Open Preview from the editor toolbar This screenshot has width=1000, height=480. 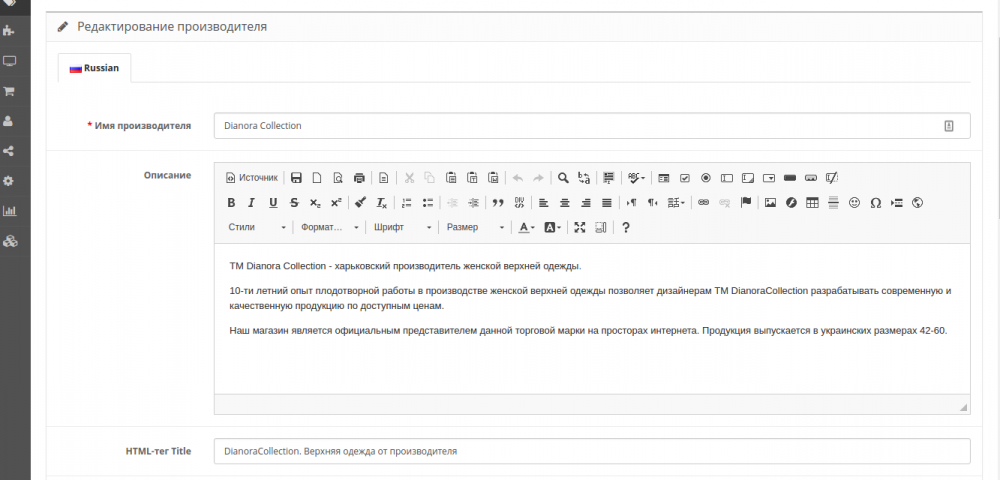tap(338, 178)
